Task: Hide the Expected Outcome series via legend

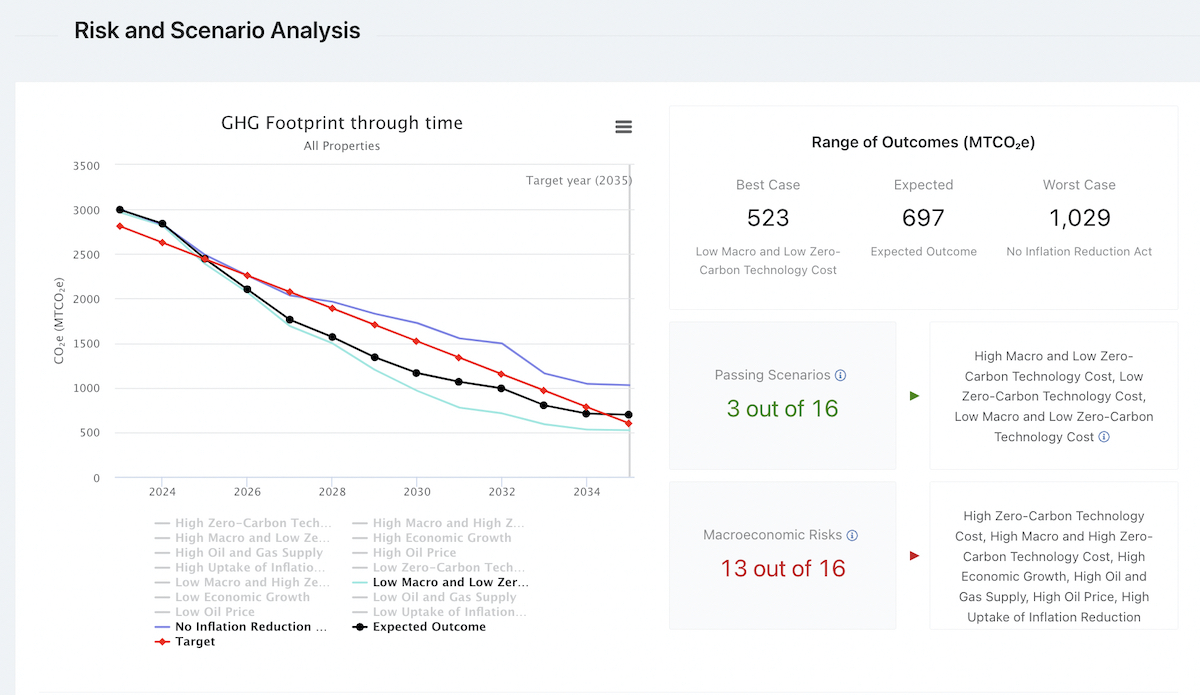Action: coord(428,627)
